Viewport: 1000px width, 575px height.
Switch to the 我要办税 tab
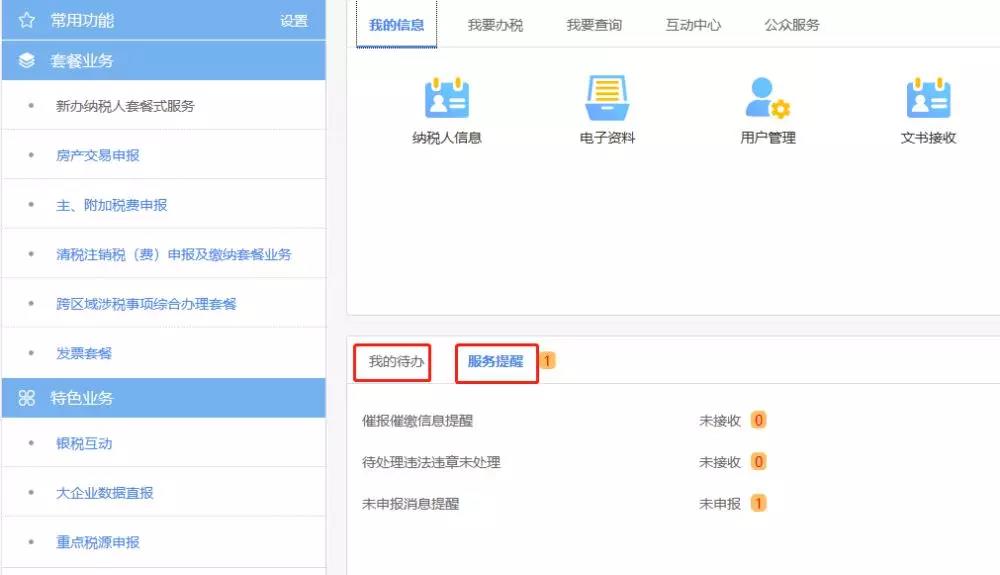click(x=495, y=25)
